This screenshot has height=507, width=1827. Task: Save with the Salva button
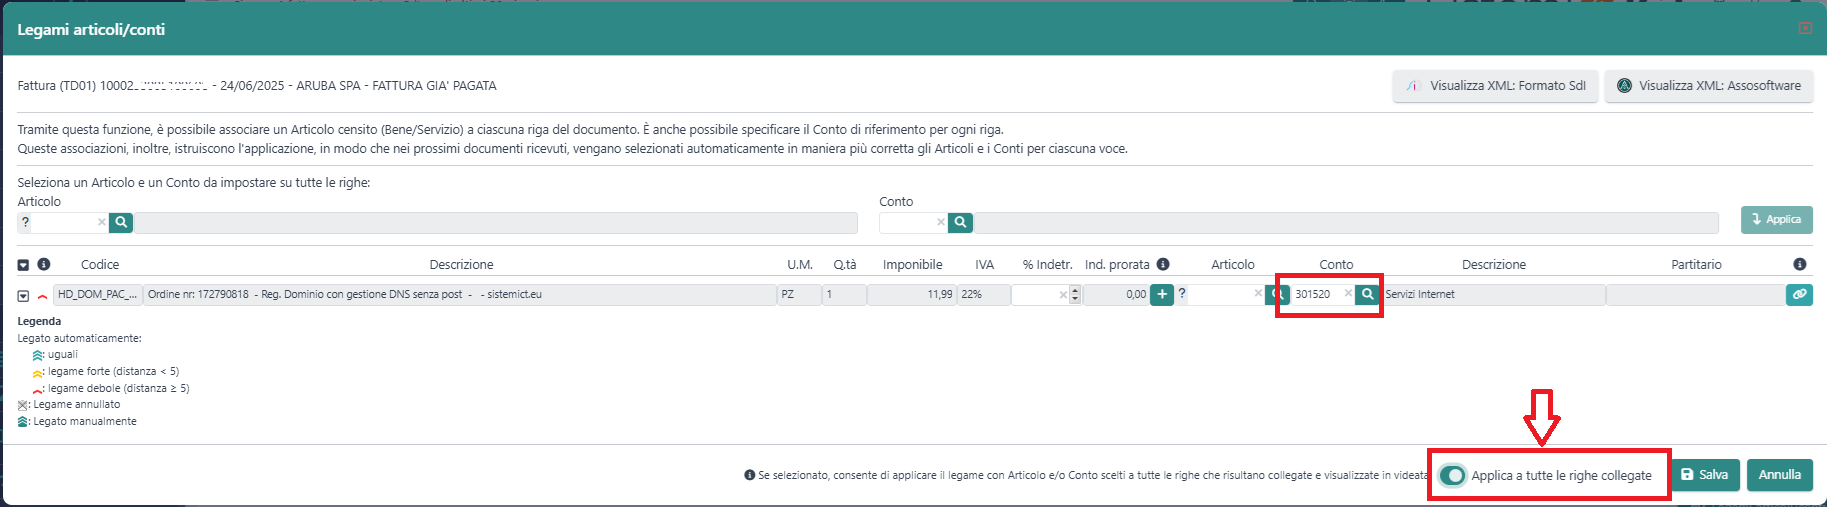click(1705, 475)
